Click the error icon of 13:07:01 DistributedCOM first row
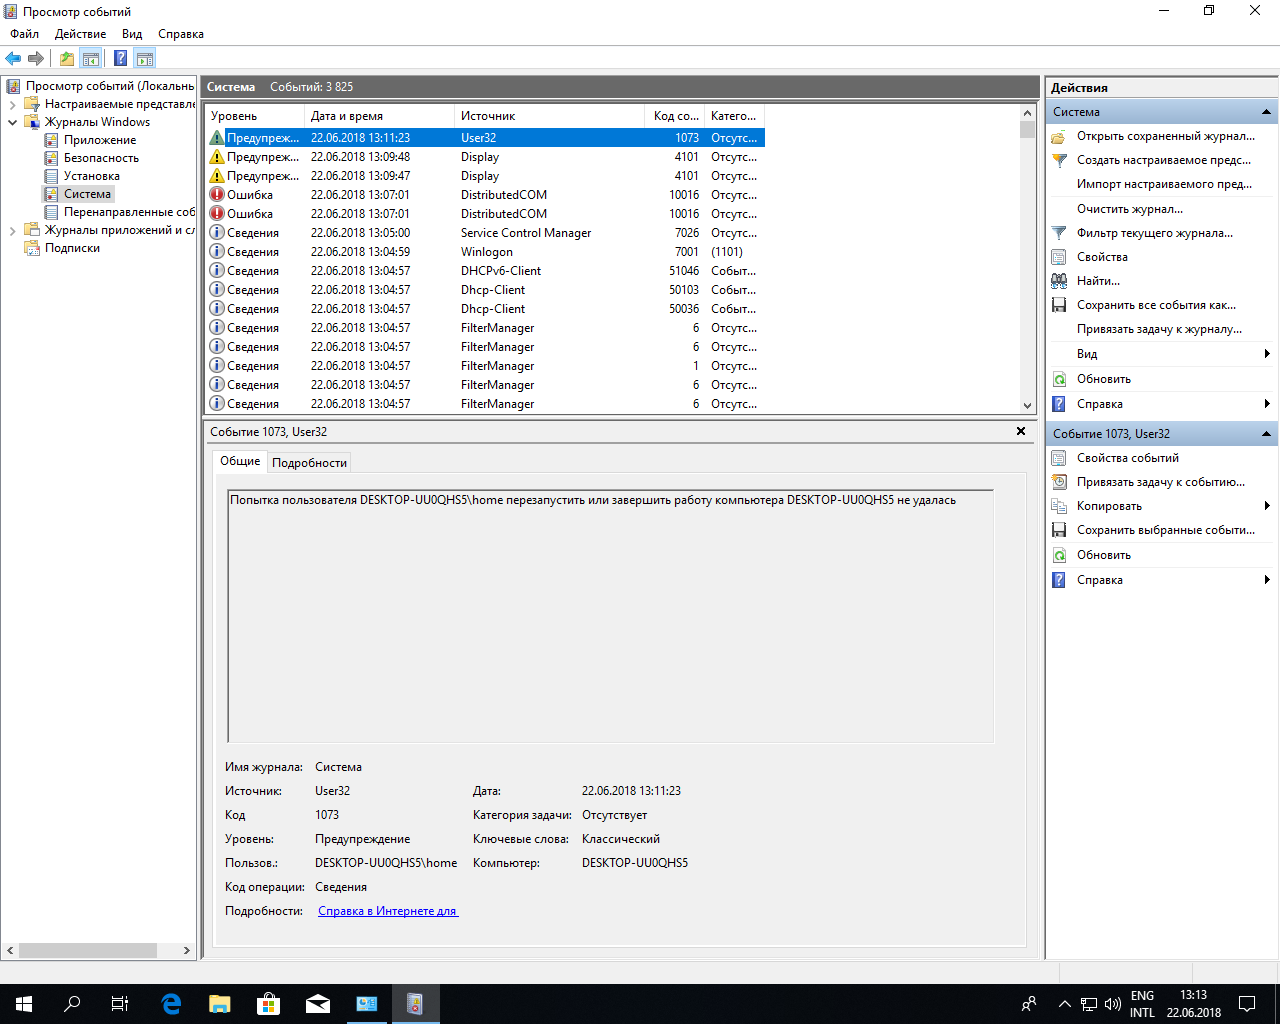 coord(217,195)
